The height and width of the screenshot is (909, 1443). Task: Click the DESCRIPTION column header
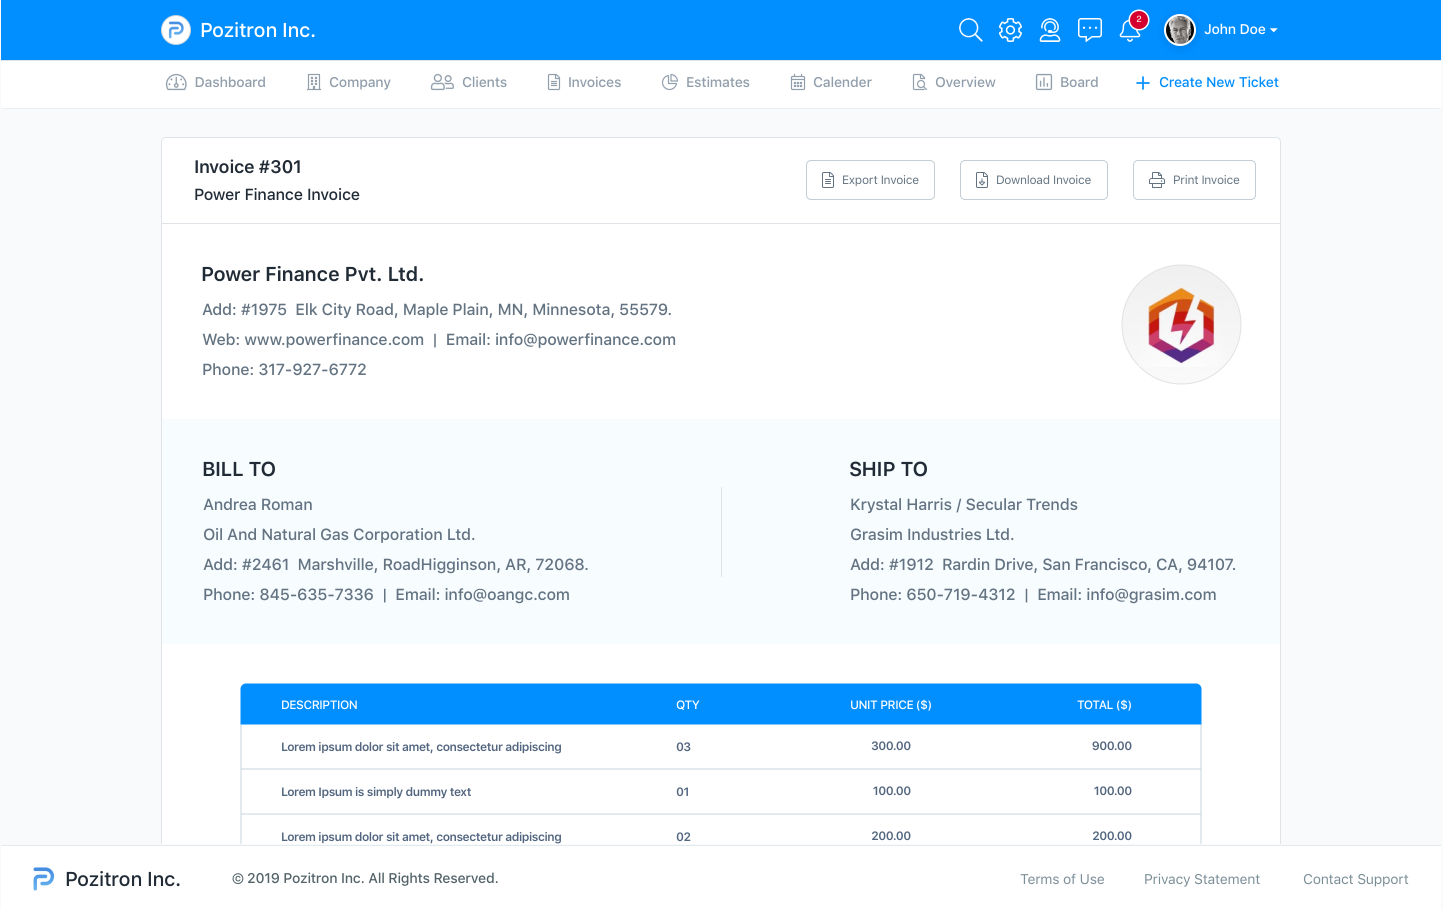tap(319, 705)
